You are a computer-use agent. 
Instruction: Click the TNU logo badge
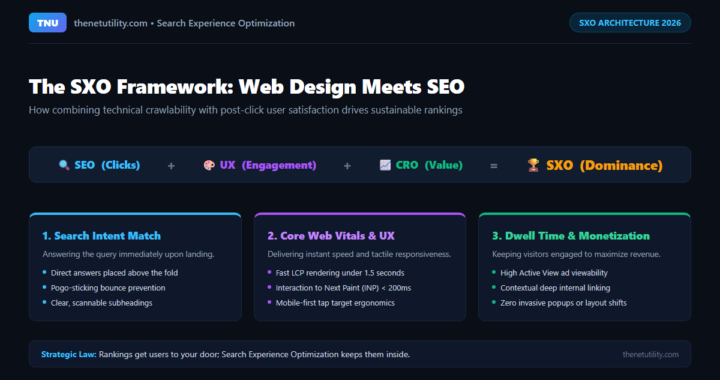48,23
